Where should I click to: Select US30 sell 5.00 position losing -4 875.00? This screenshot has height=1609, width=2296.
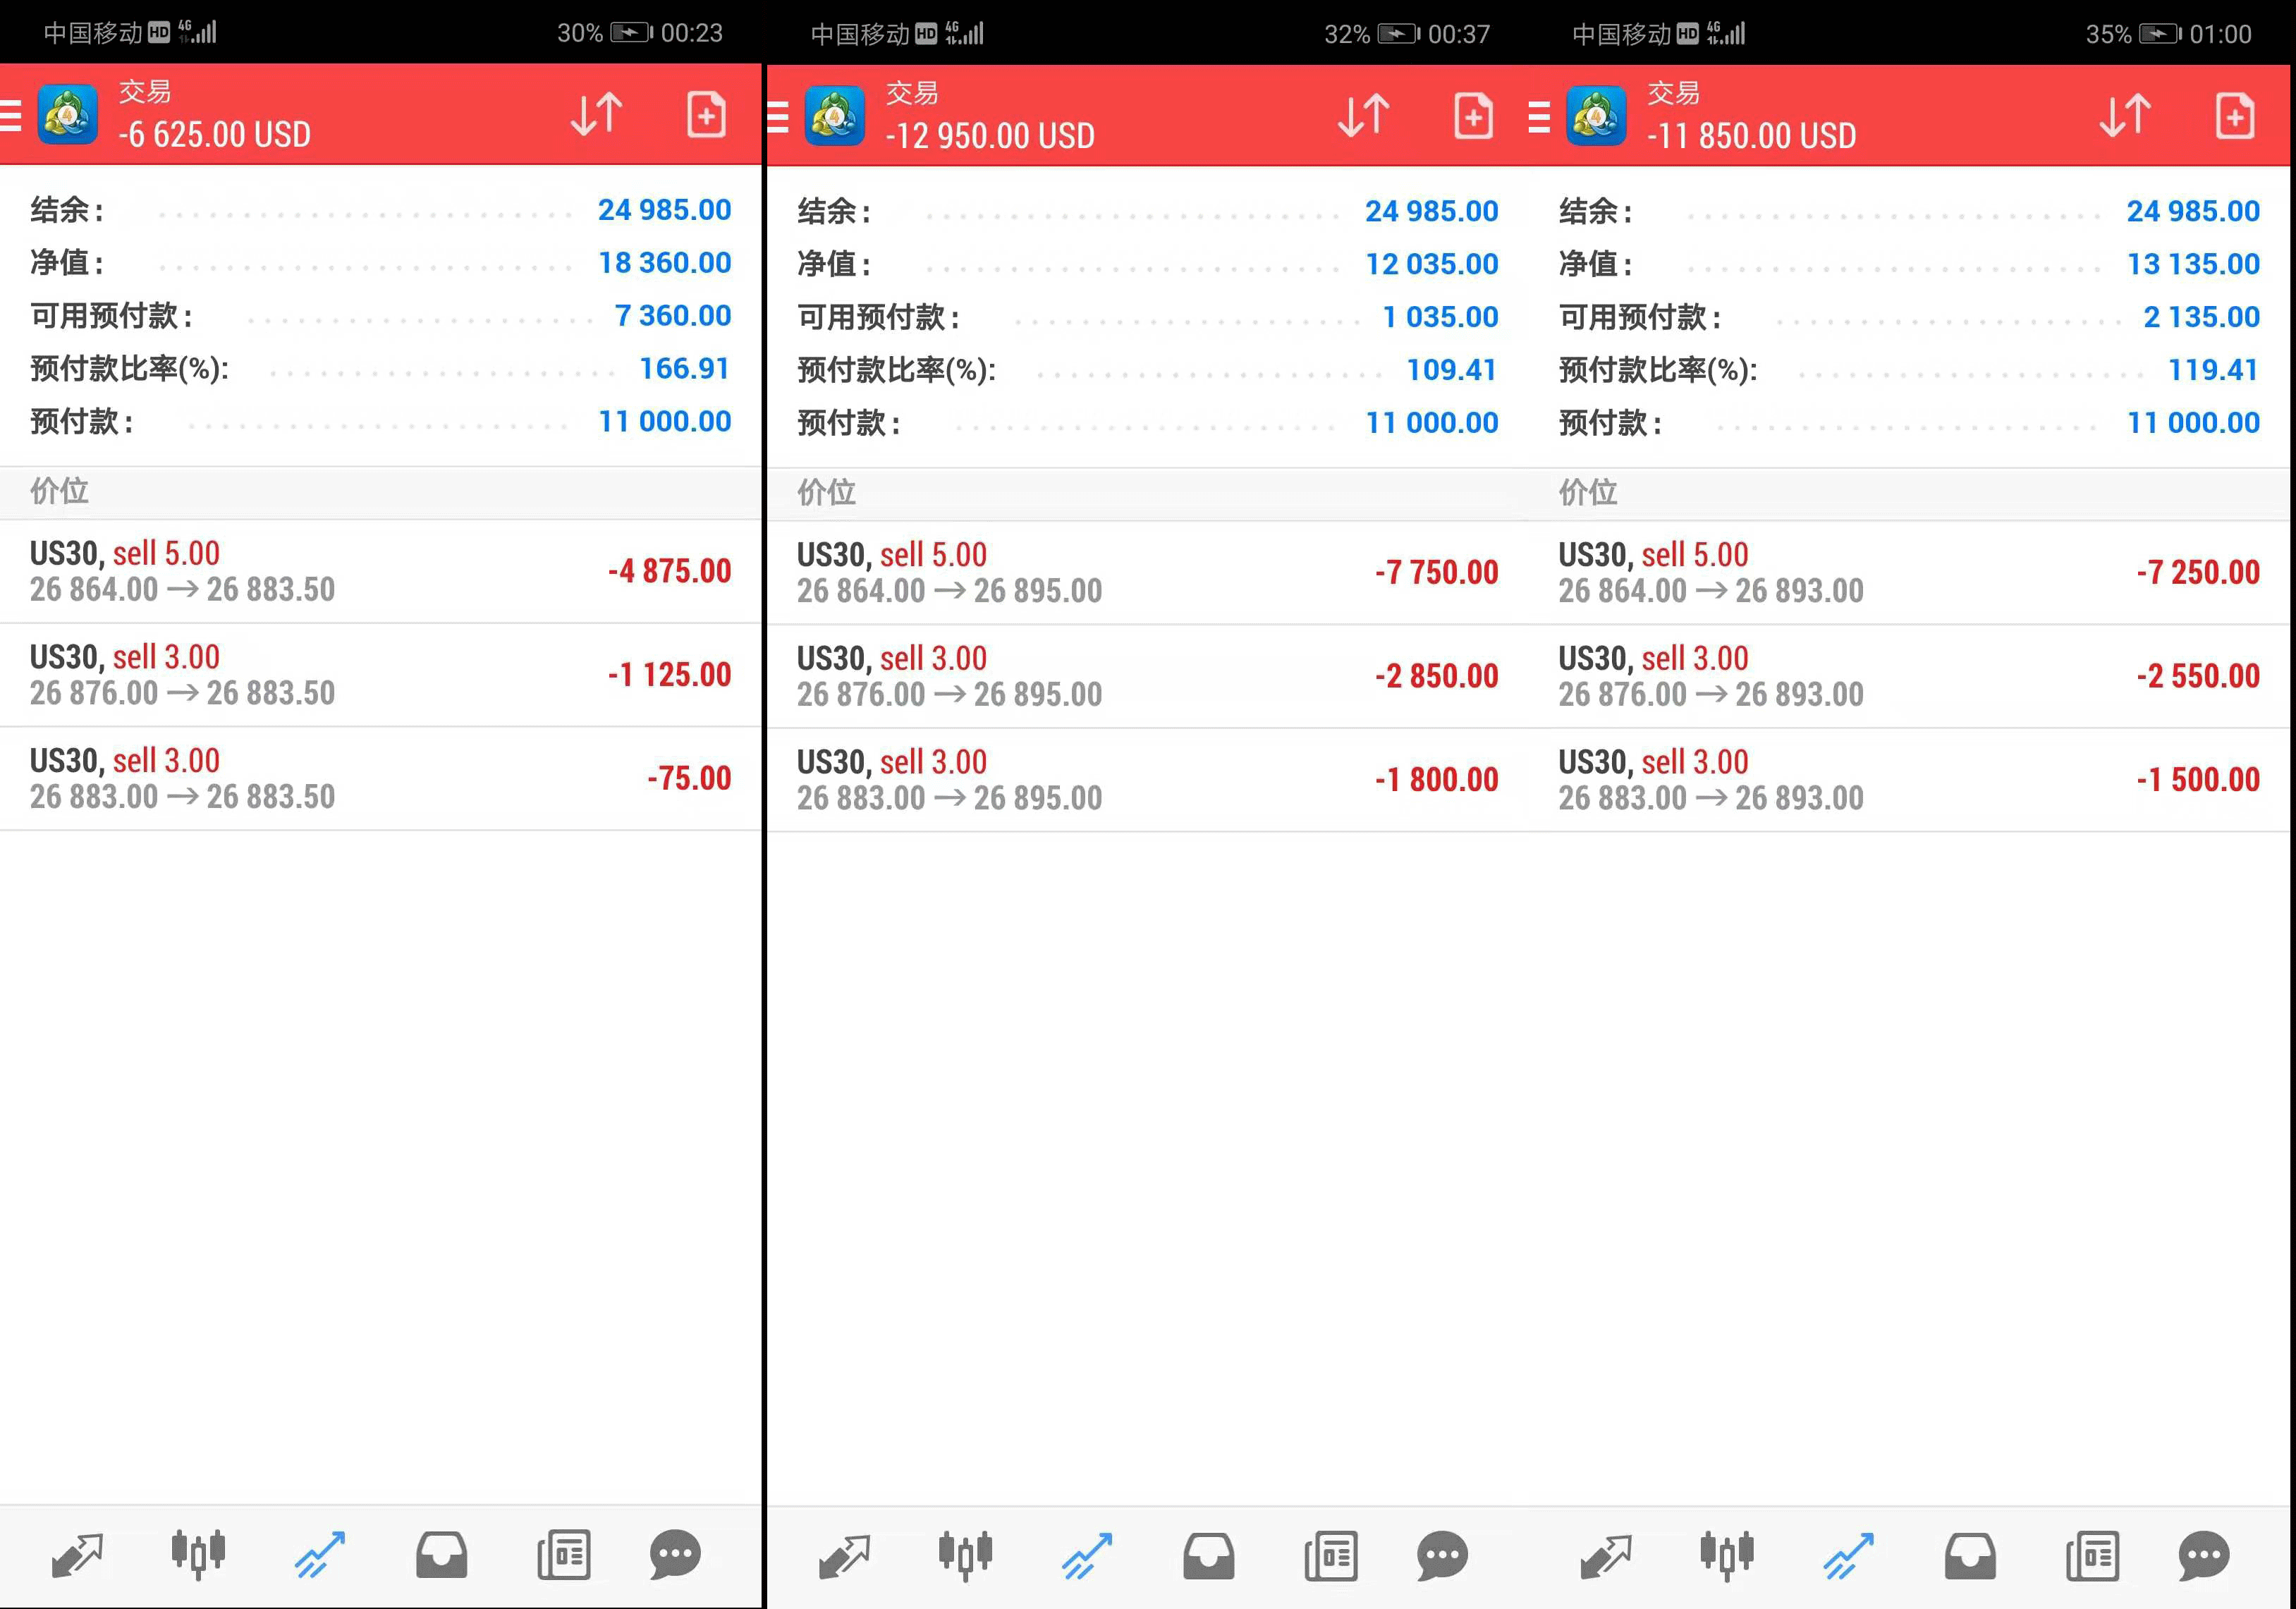tap(380, 571)
